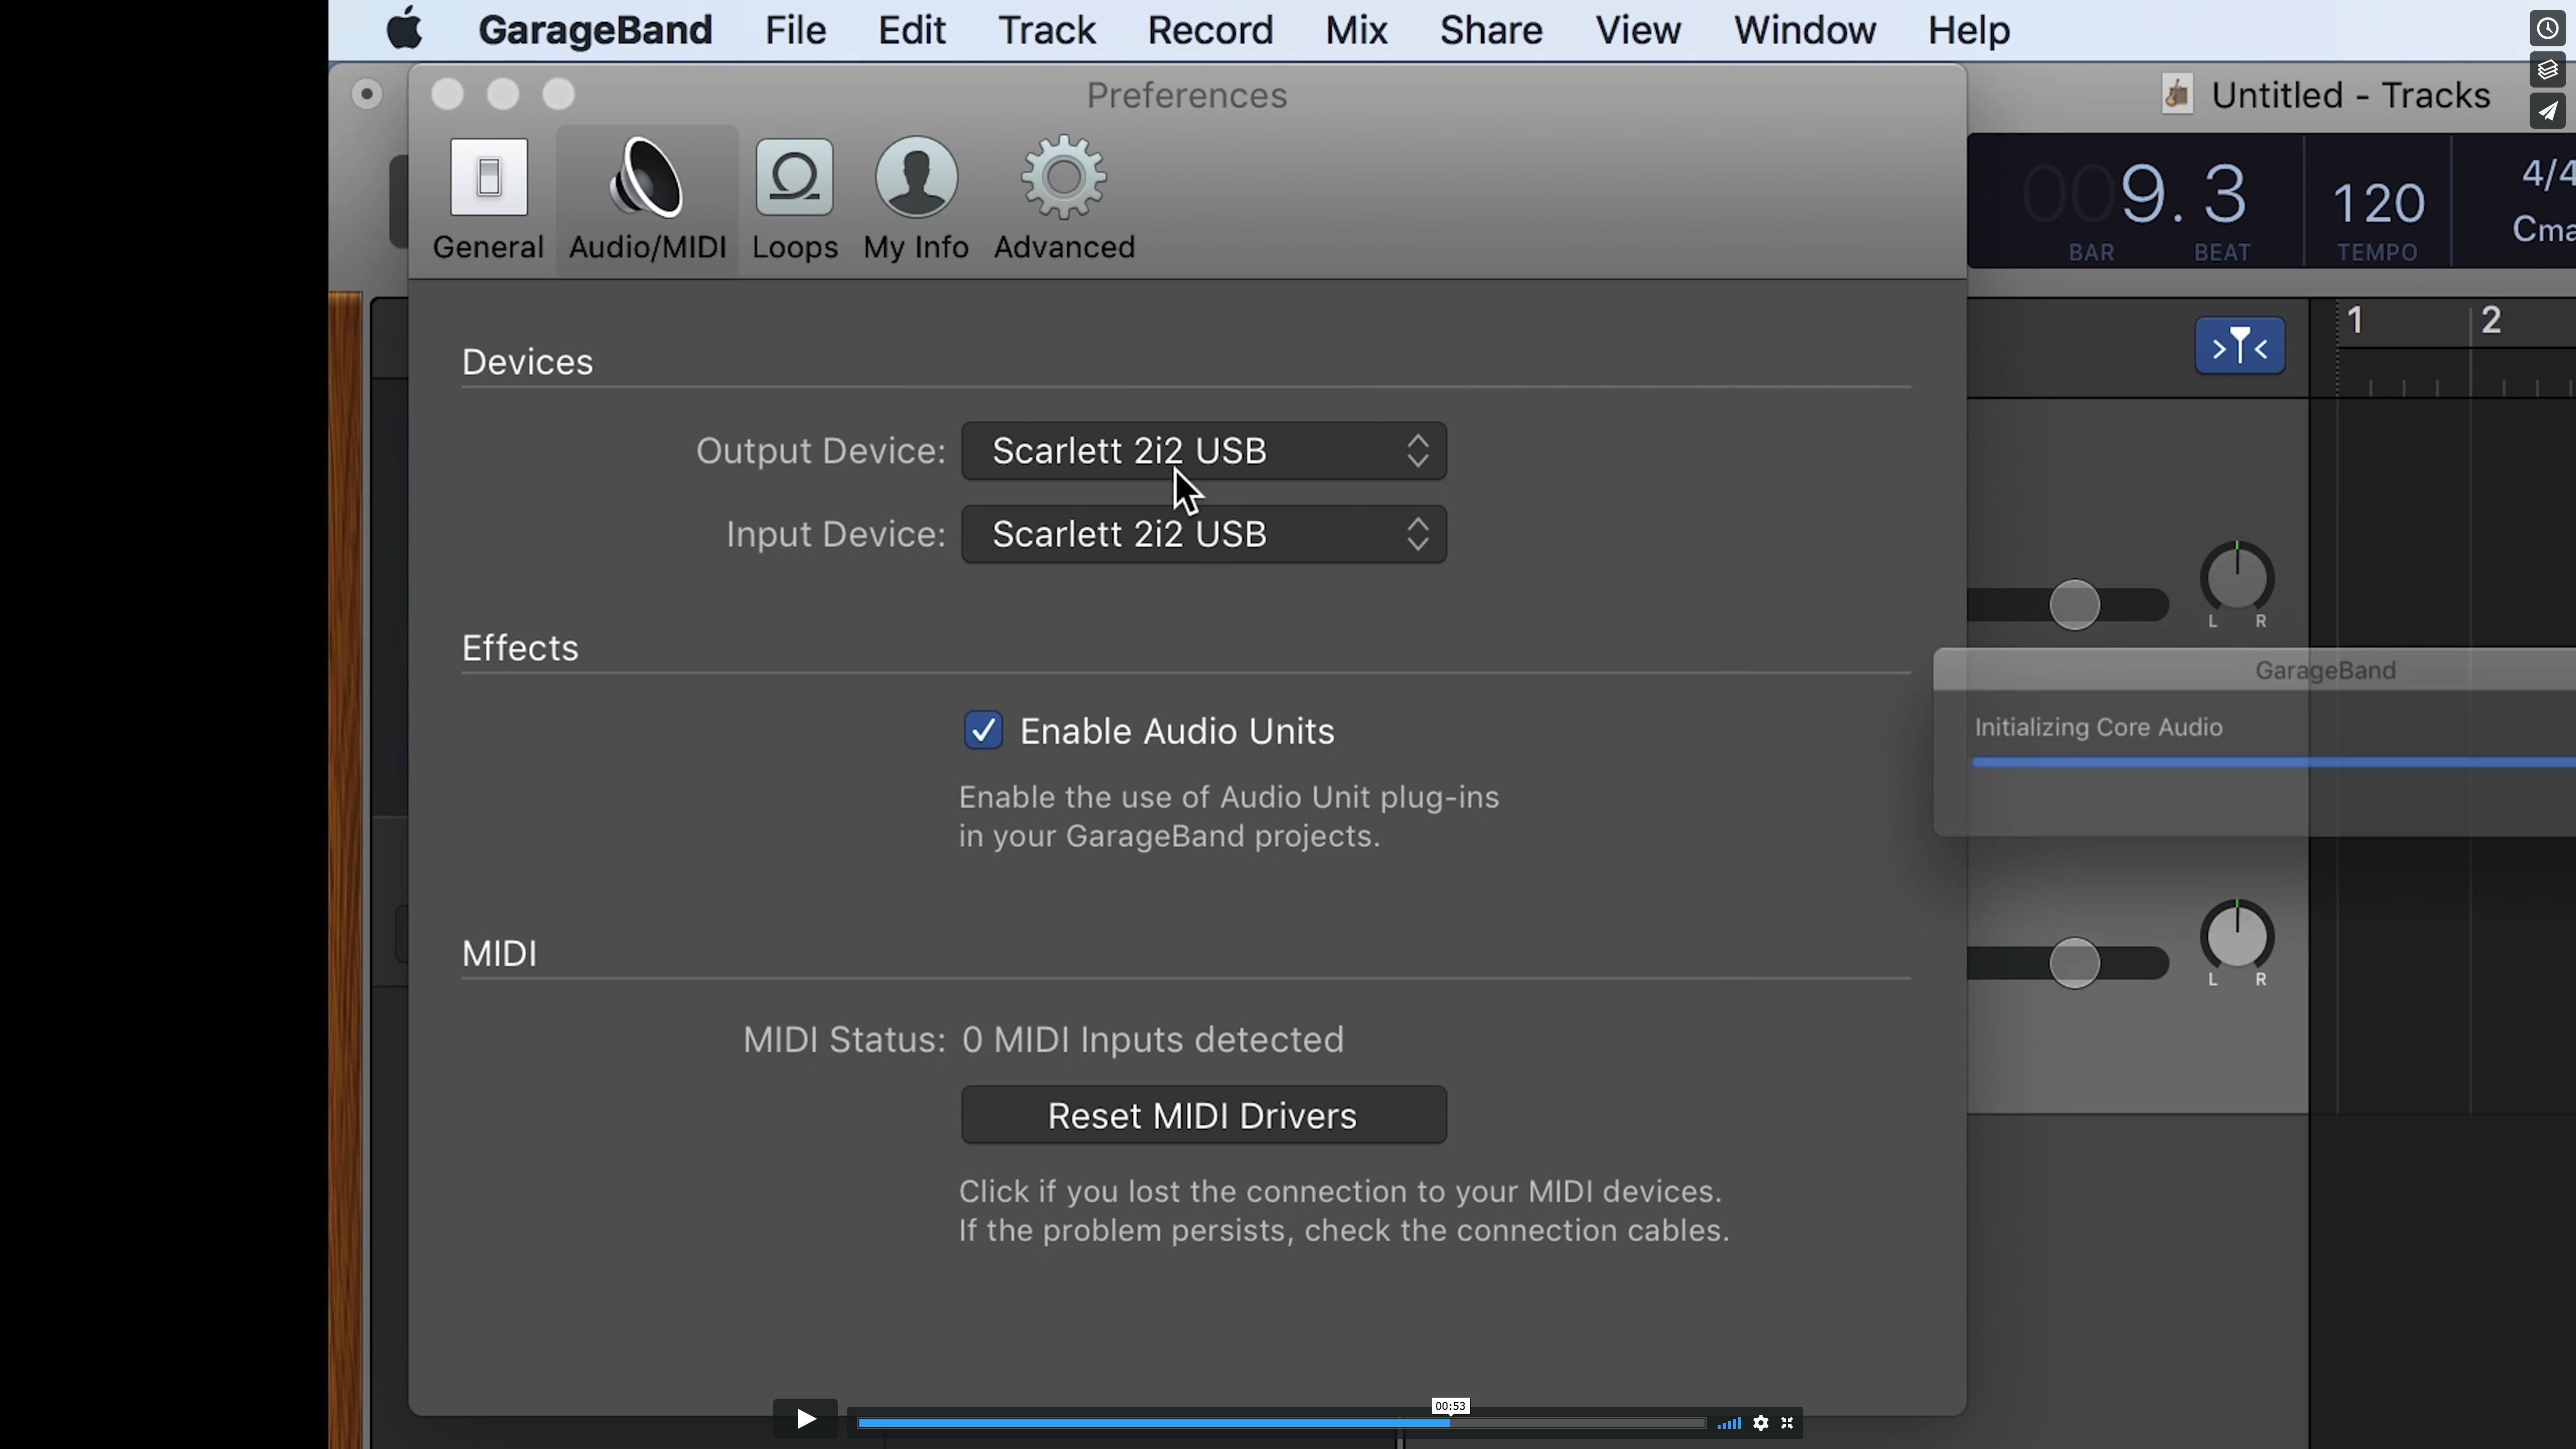Click the MIDI section heading

[499, 954]
